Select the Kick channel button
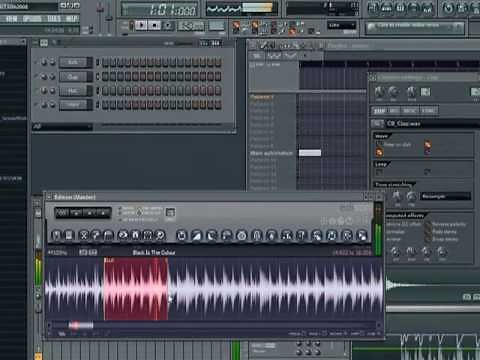 tap(73, 62)
